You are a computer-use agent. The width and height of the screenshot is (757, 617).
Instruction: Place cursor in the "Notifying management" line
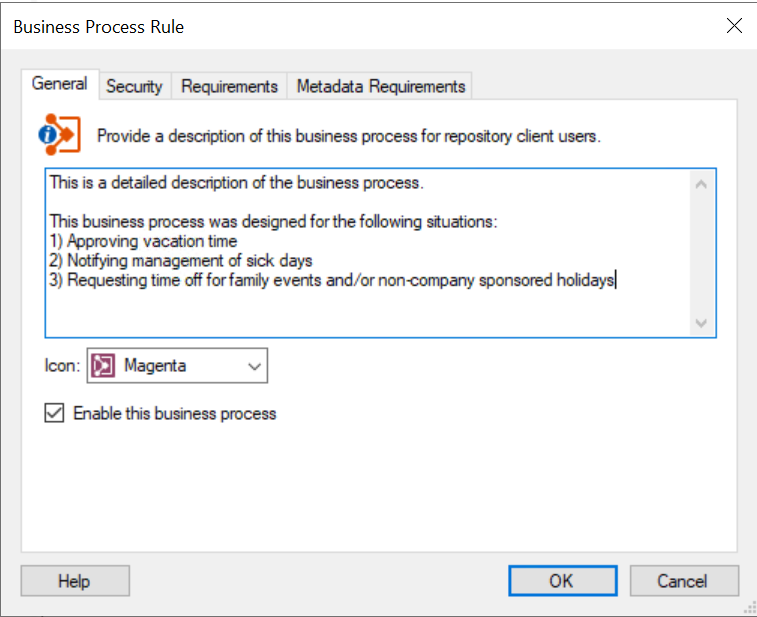pos(180,261)
